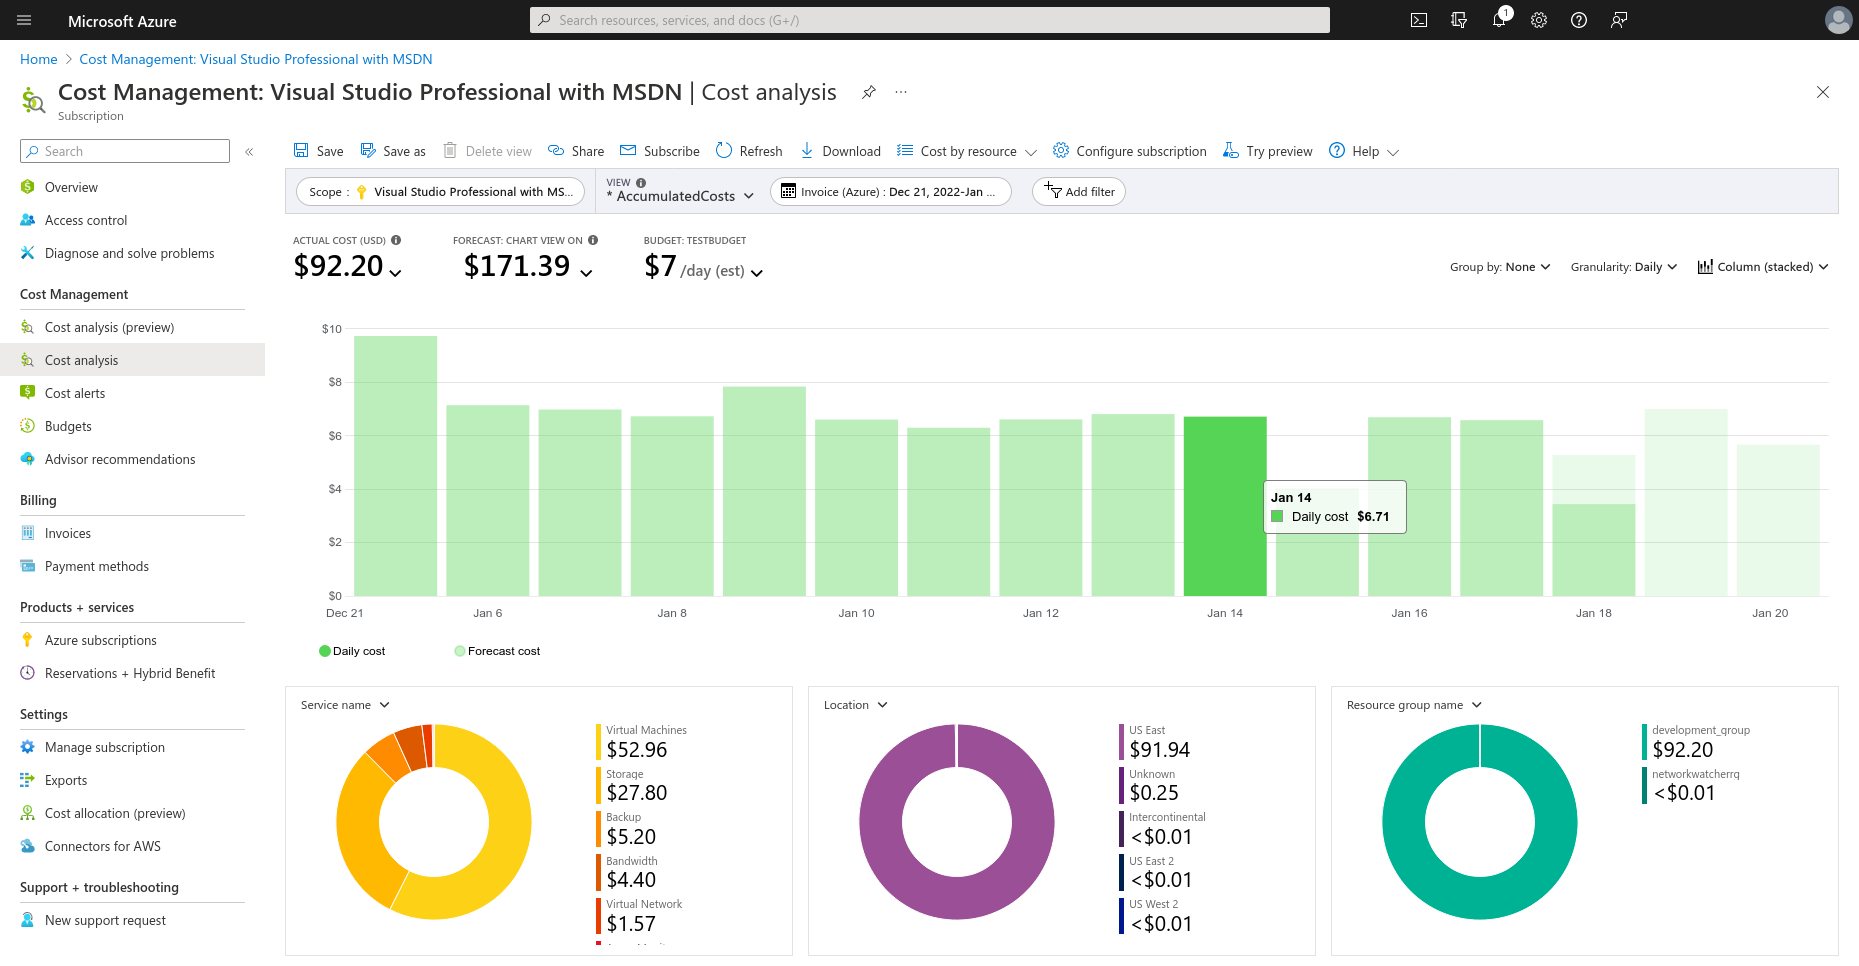
Task: Open Manage subscription settings
Action: point(105,747)
